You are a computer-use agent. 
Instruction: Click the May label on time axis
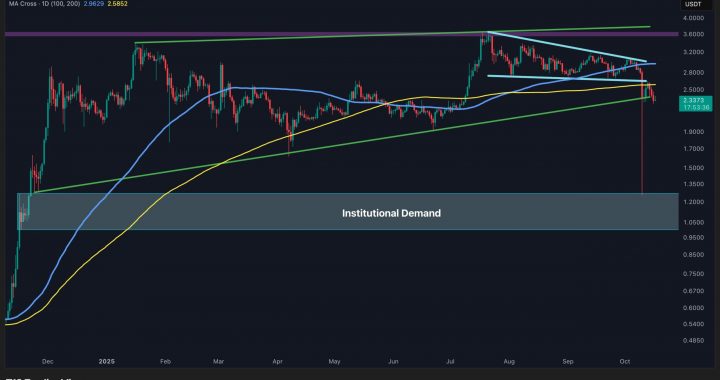coord(335,362)
